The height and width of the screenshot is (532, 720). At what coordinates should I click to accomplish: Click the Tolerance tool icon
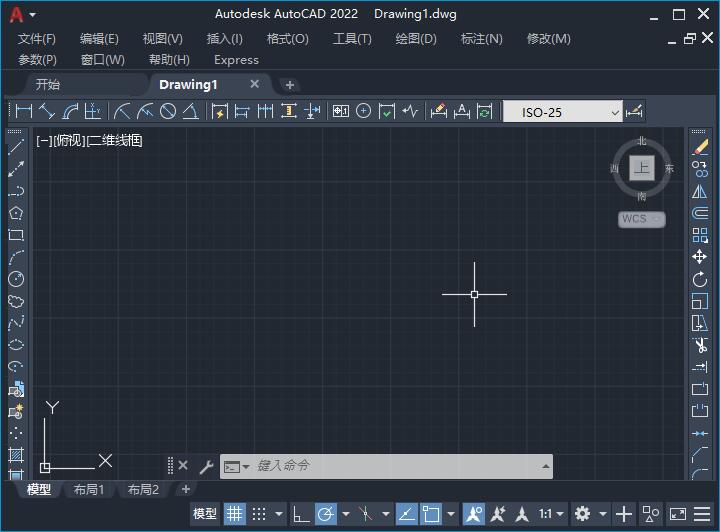[x=341, y=112]
